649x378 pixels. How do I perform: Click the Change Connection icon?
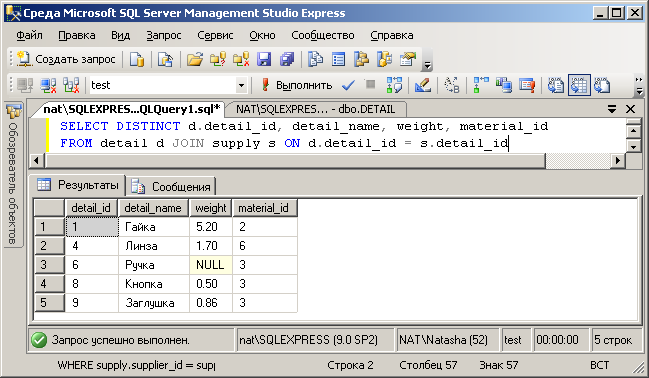71,85
